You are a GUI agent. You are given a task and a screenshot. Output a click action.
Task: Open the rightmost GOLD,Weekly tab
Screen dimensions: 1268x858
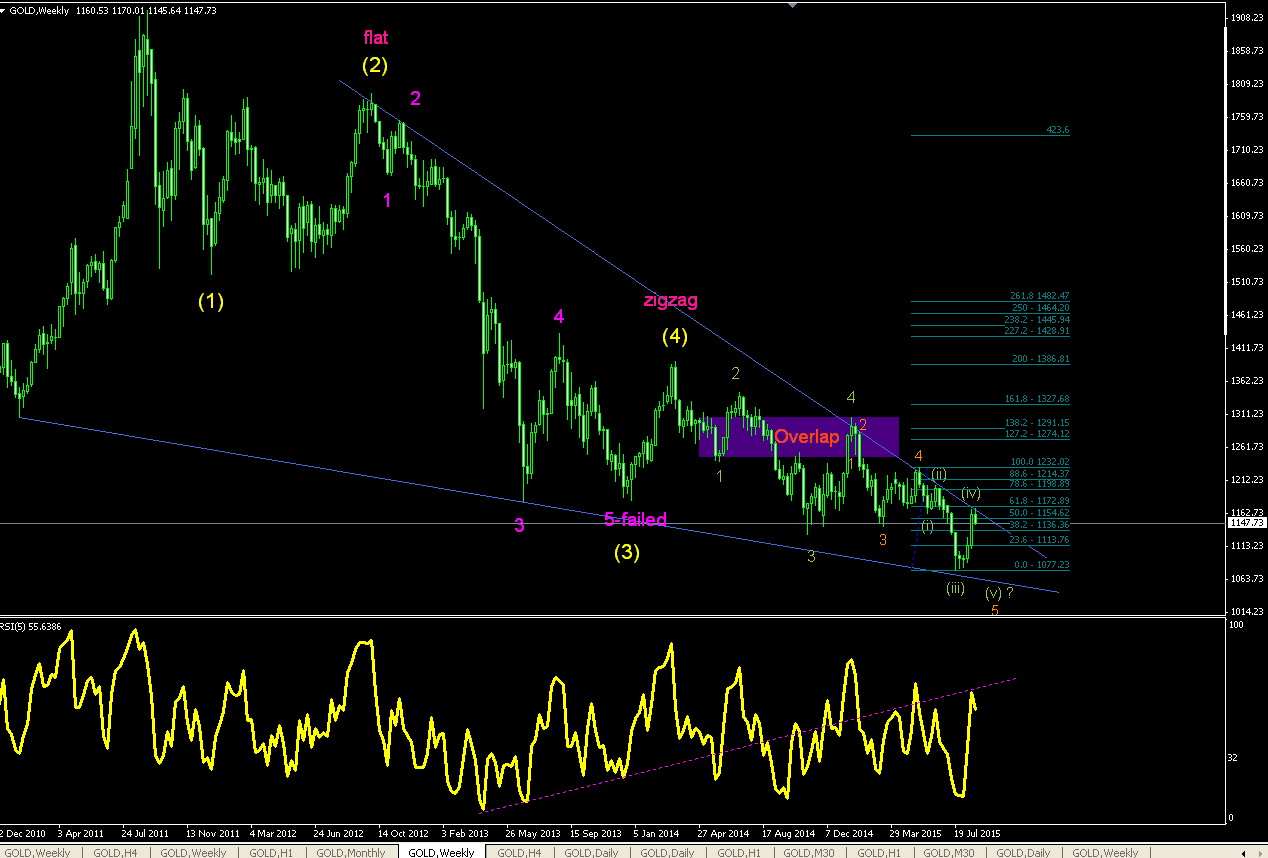coord(1106,852)
